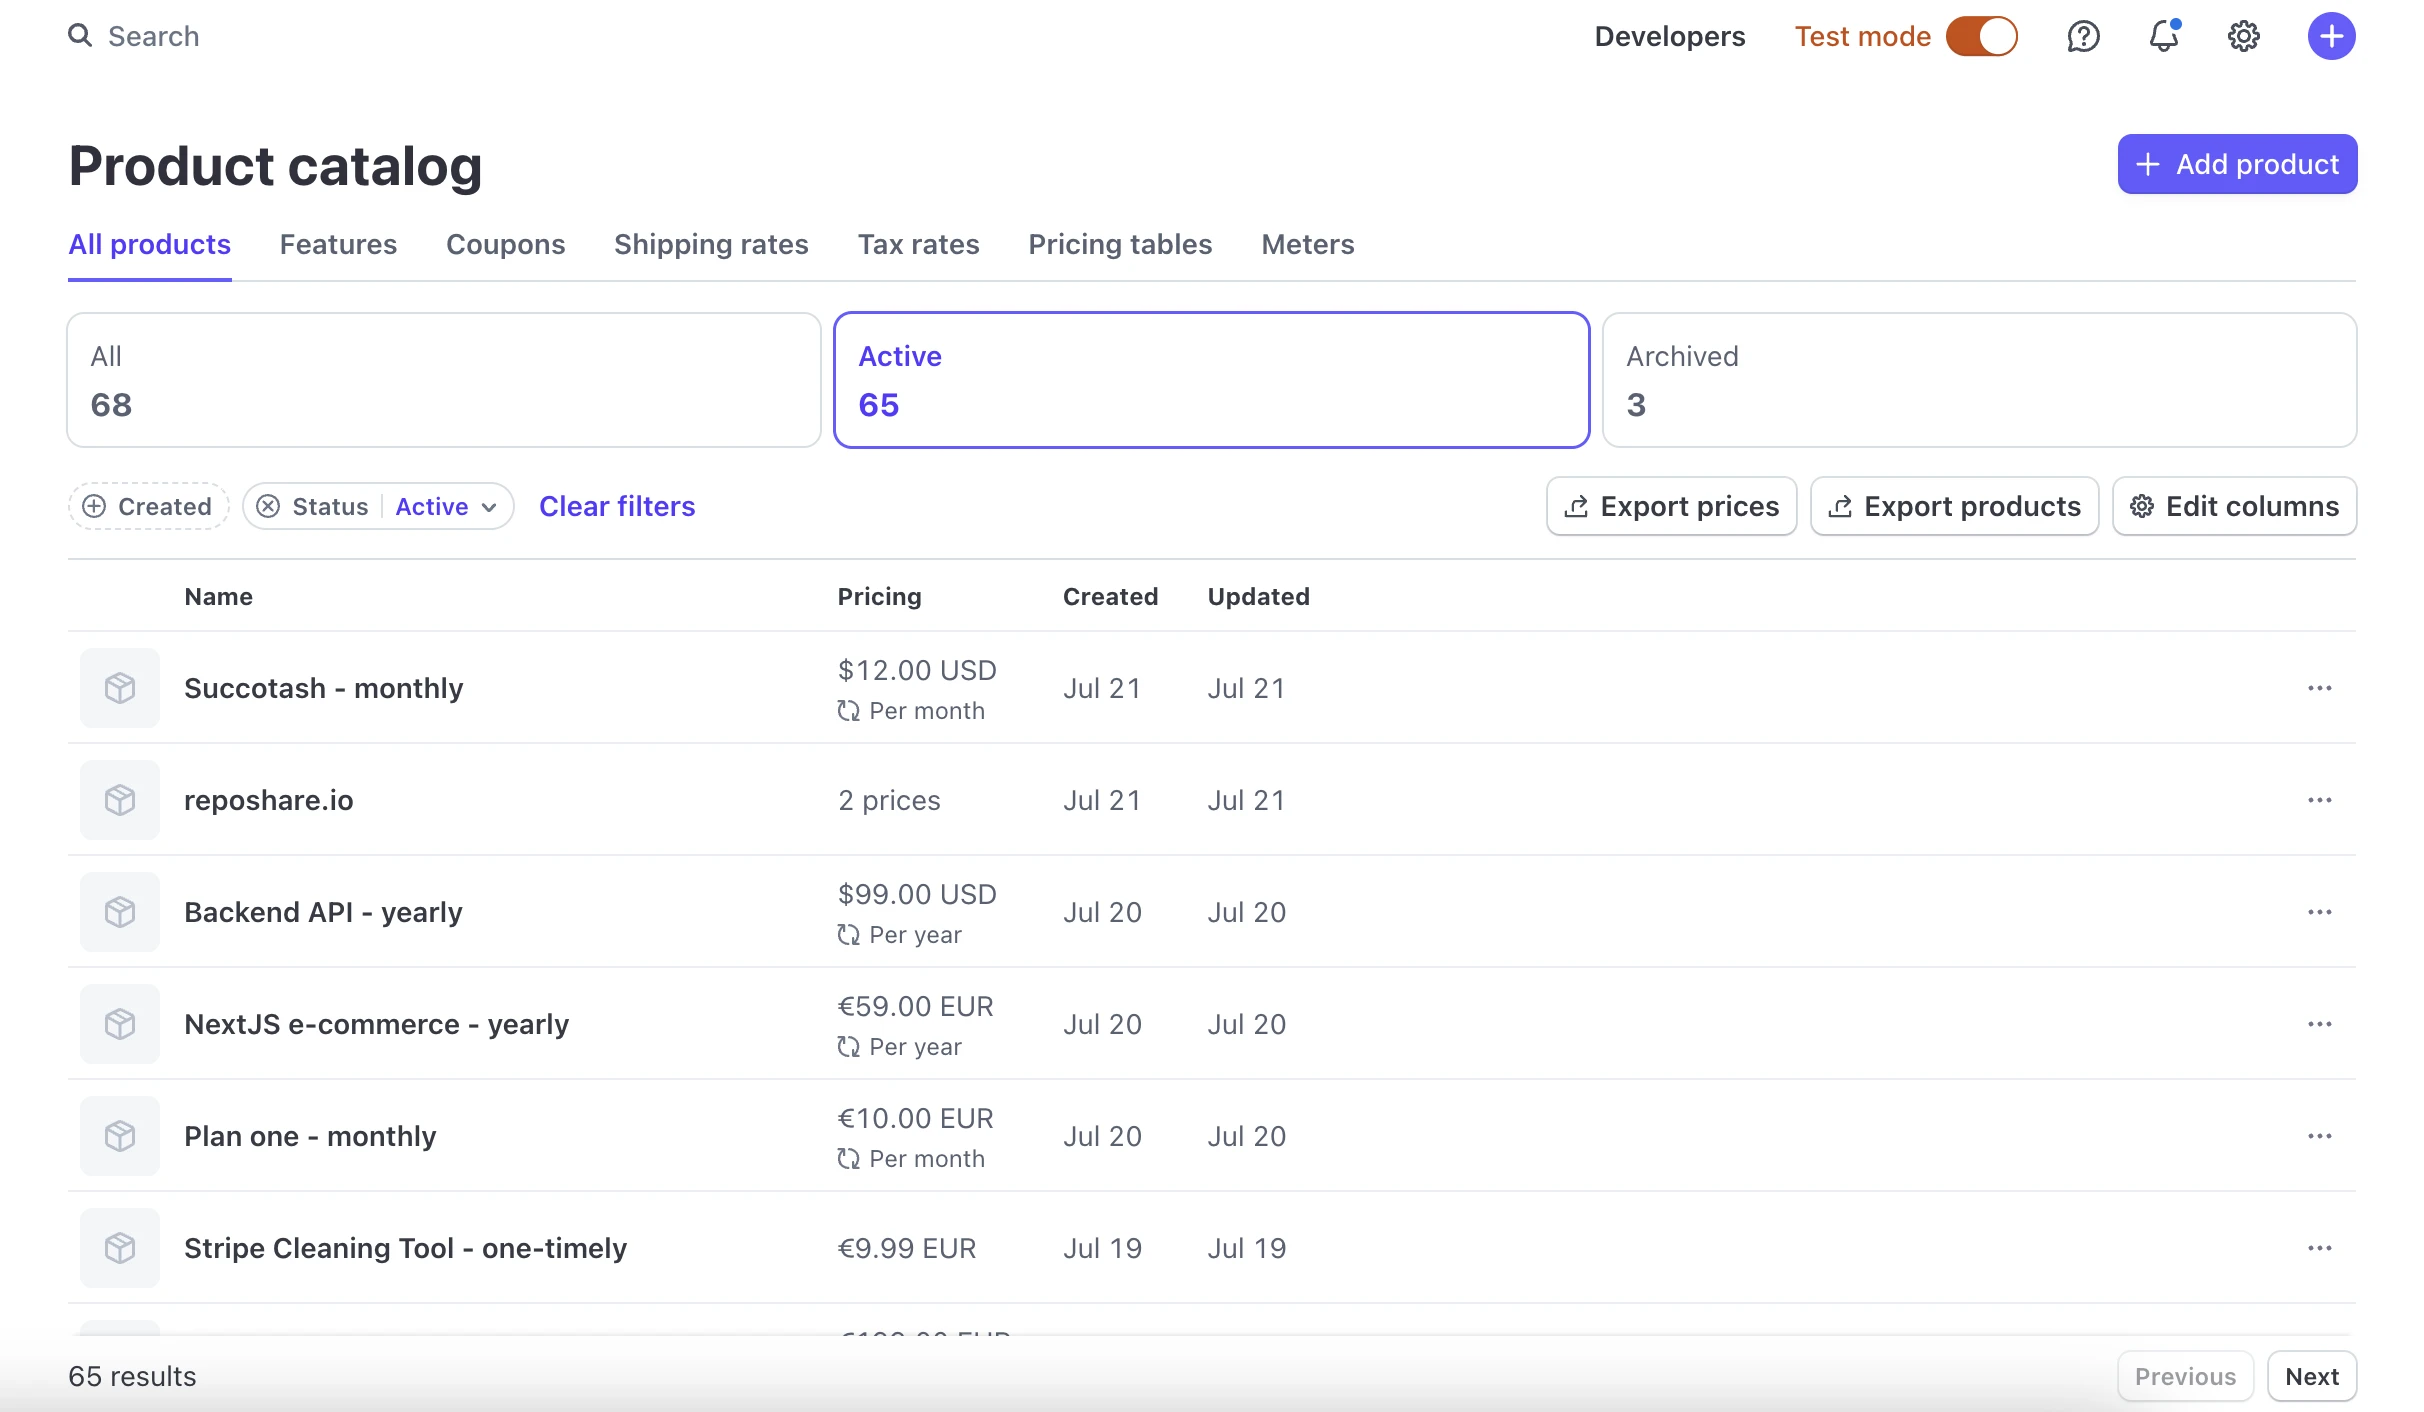
Task: Open product reposhare.io
Action: [x=268, y=800]
